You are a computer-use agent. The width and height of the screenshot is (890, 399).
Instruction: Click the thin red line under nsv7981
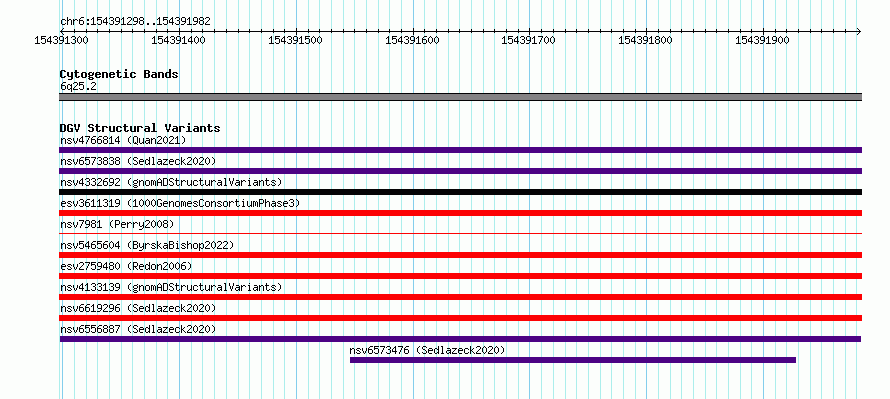460,233
